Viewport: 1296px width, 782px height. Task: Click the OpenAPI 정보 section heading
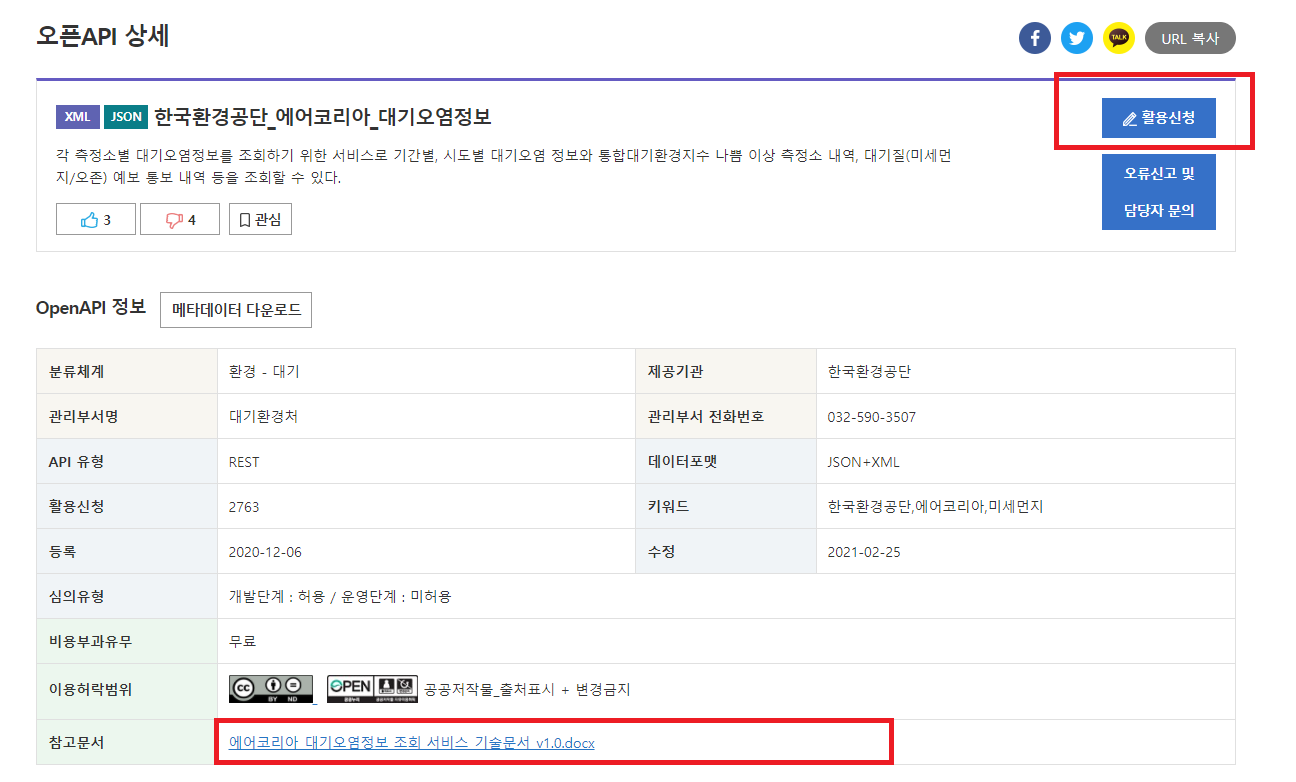point(91,307)
